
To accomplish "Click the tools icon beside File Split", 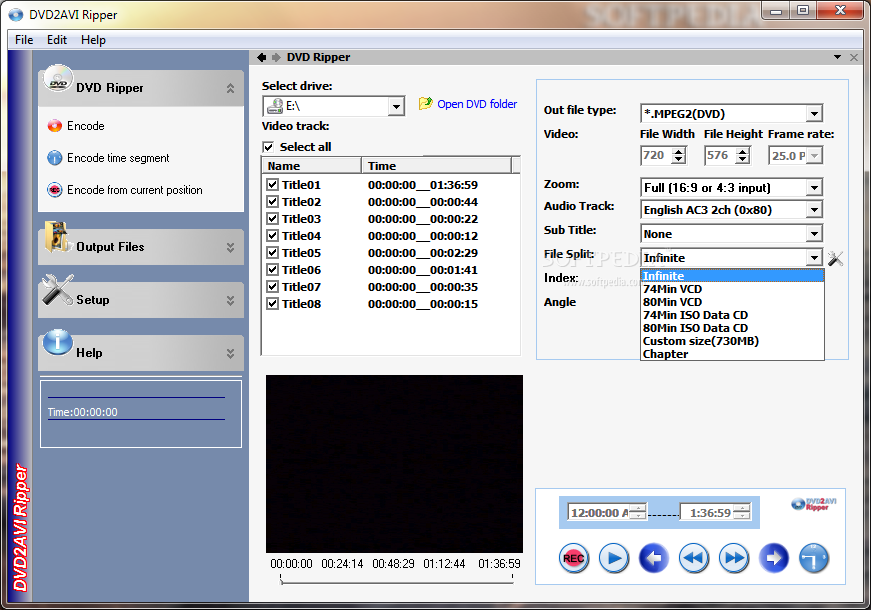I will [x=835, y=258].
